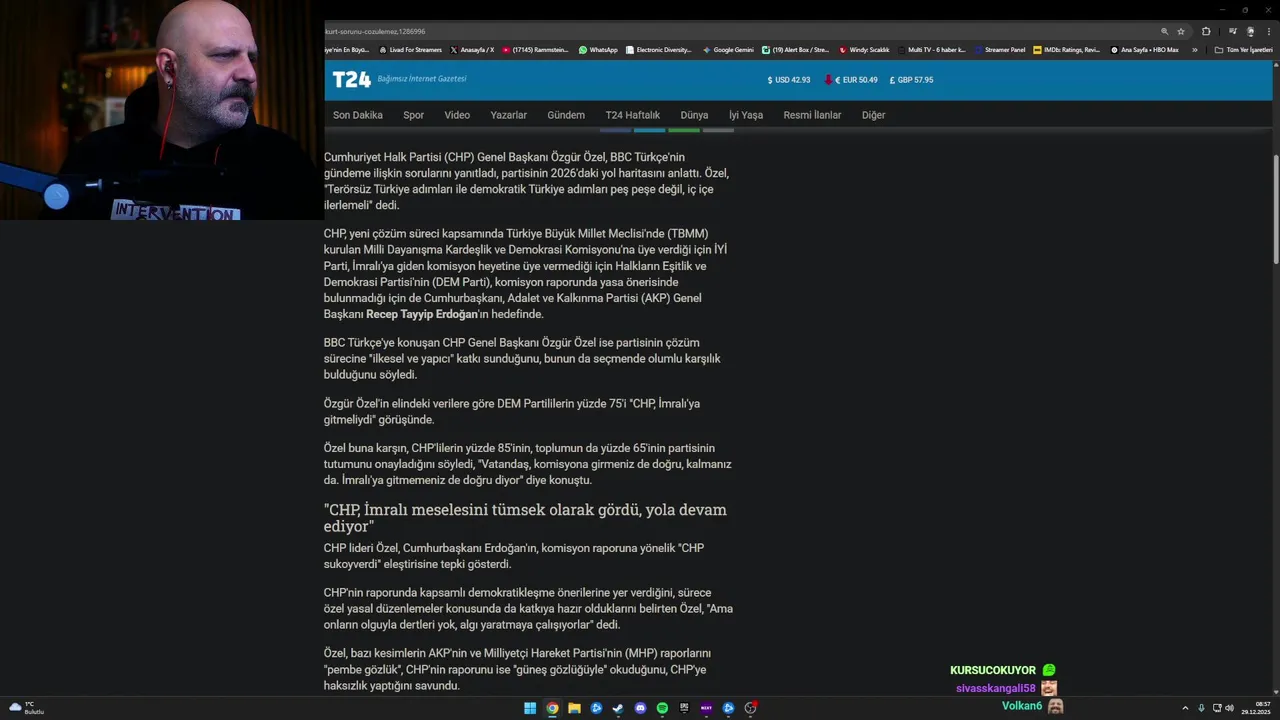Click the page vertical scrollbar thumb
Screen dimensions: 1280x720
click(1275, 210)
